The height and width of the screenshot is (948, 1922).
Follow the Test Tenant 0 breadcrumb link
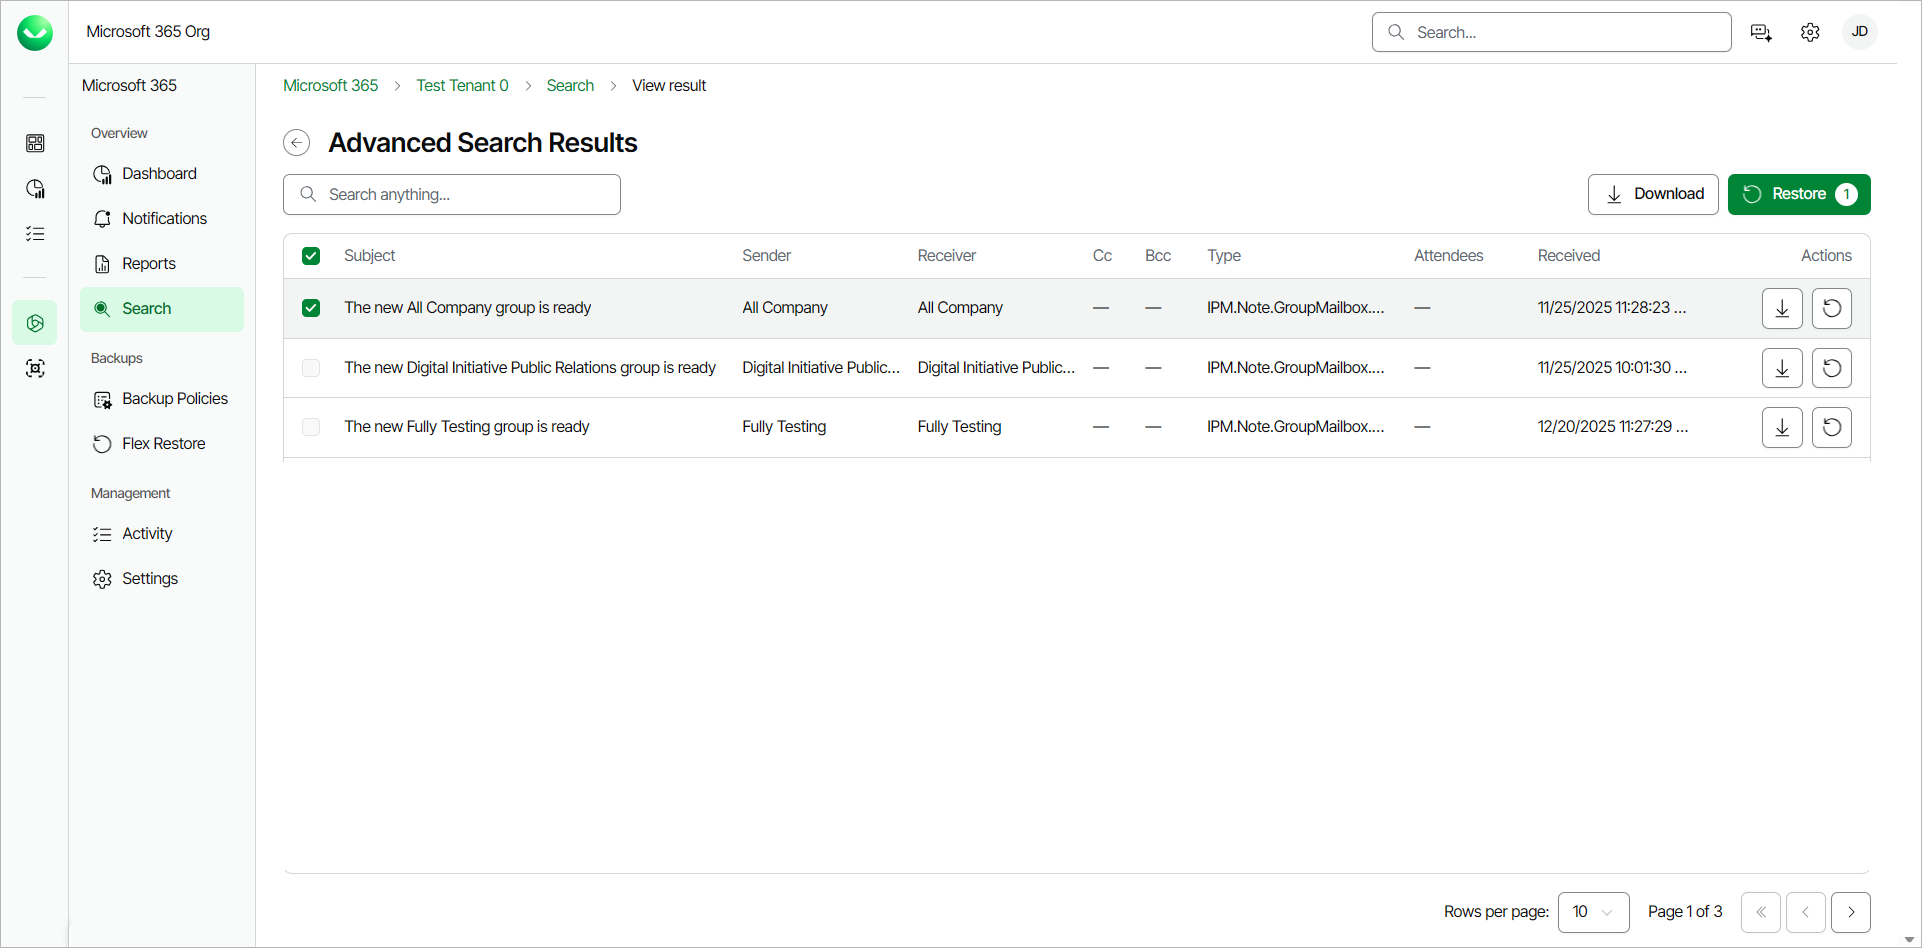tap(462, 86)
